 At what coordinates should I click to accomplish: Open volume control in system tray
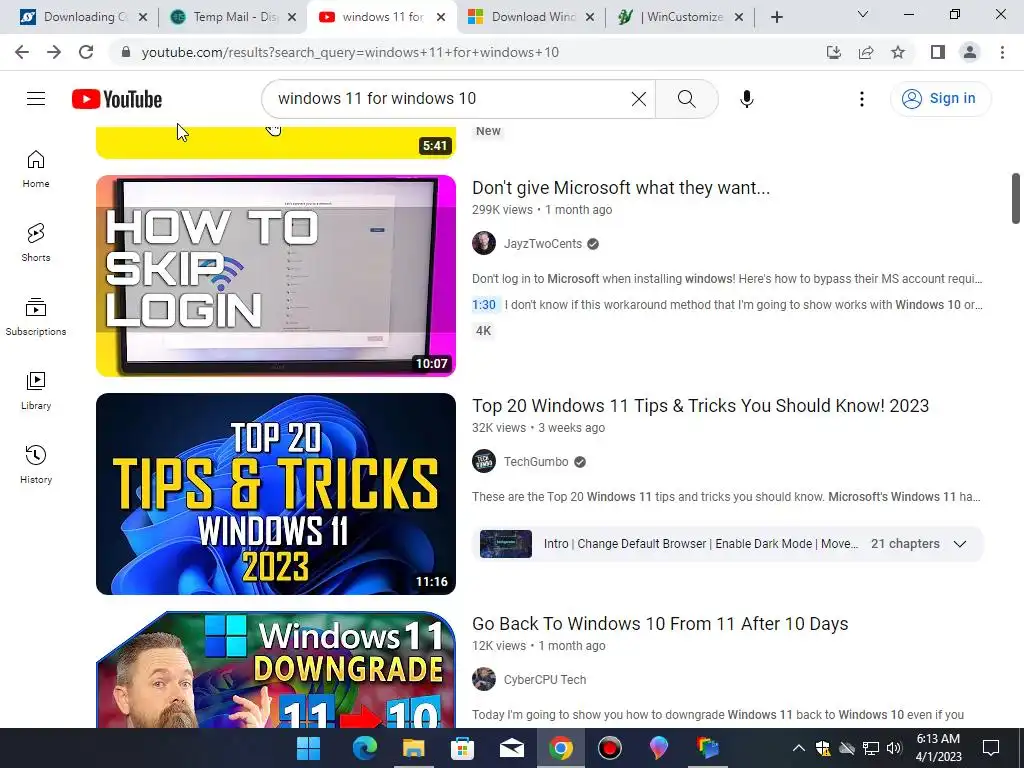[894, 748]
